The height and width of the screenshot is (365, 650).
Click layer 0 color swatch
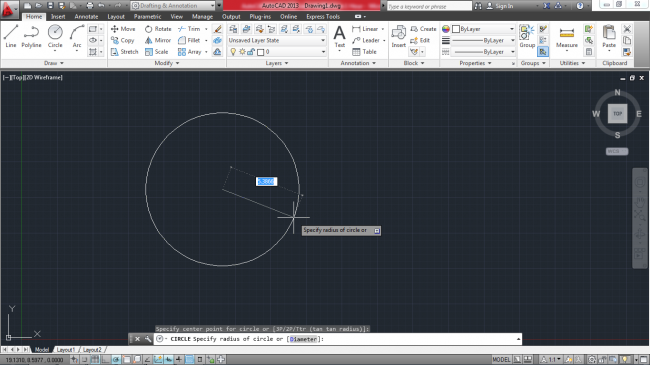pyautogui.click(x=260, y=52)
